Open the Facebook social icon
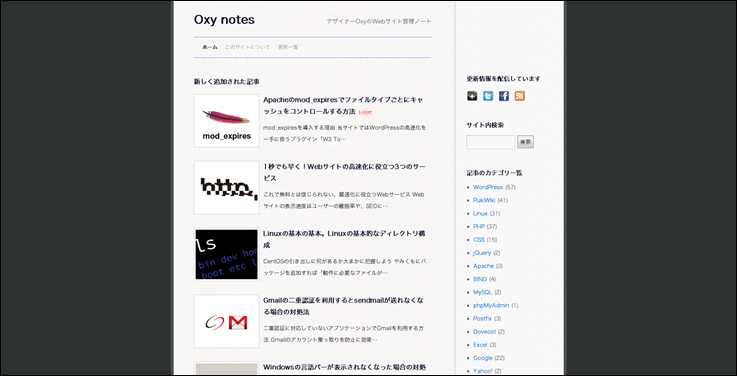 pyautogui.click(x=503, y=96)
